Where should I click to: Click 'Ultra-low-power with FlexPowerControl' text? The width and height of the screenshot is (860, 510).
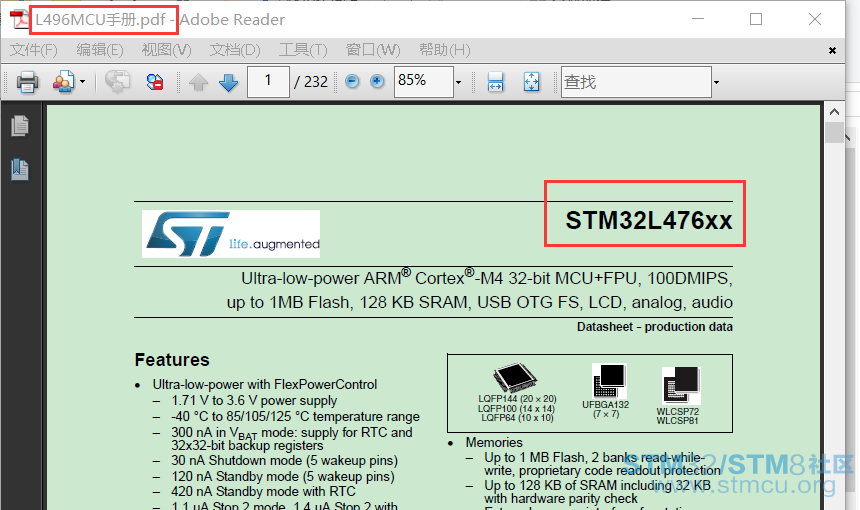click(264, 384)
